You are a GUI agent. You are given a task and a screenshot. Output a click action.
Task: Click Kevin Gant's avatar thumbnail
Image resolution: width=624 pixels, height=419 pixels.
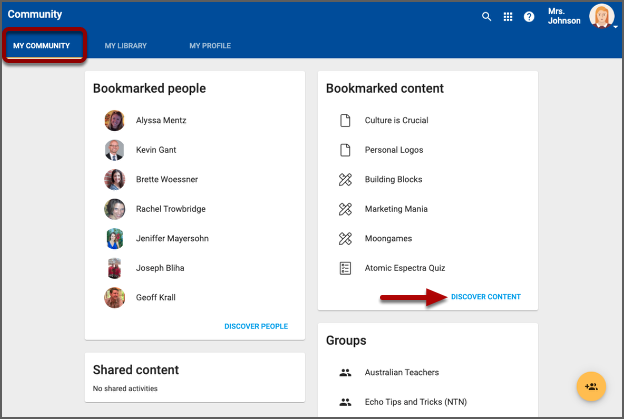(115, 150)
